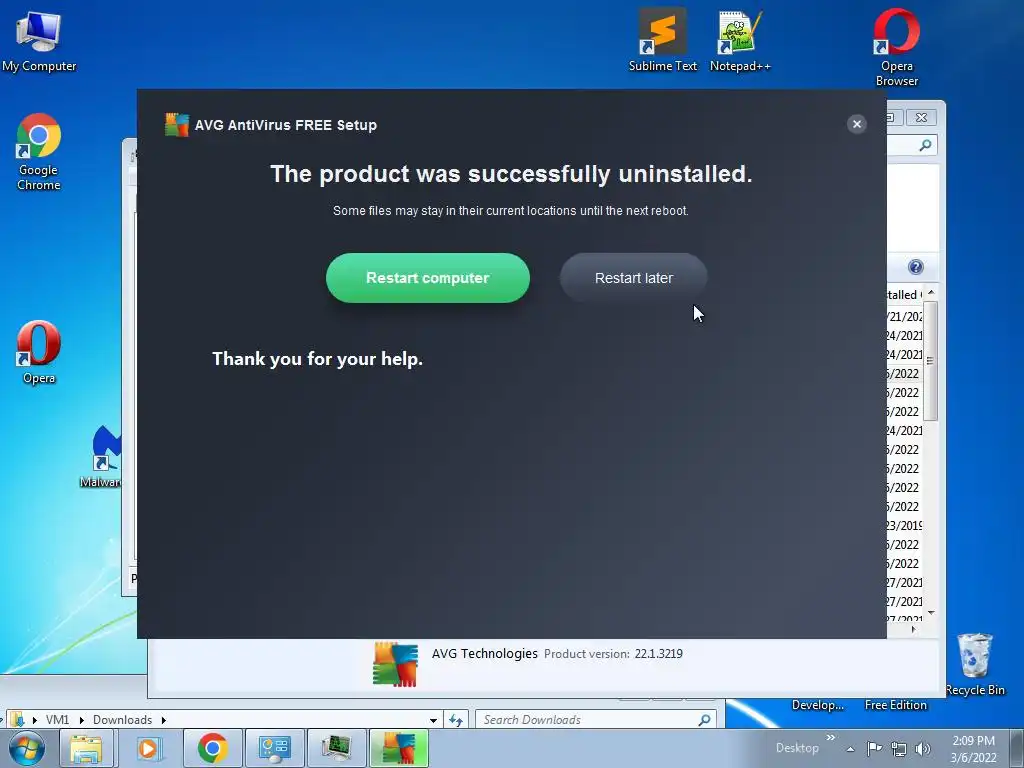This screenshot has width=1024, height=768.
Task: Show hidden tray icons arrow
Action: (850, 749)
